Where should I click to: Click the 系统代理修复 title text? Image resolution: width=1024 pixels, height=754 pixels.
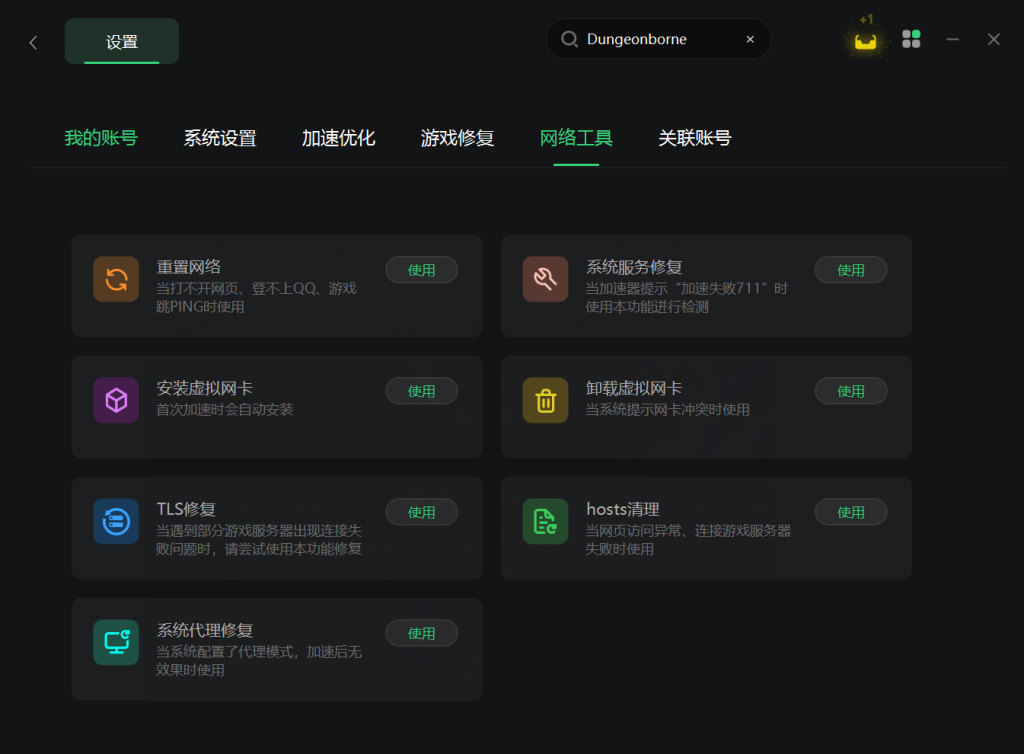coord(204,630)
